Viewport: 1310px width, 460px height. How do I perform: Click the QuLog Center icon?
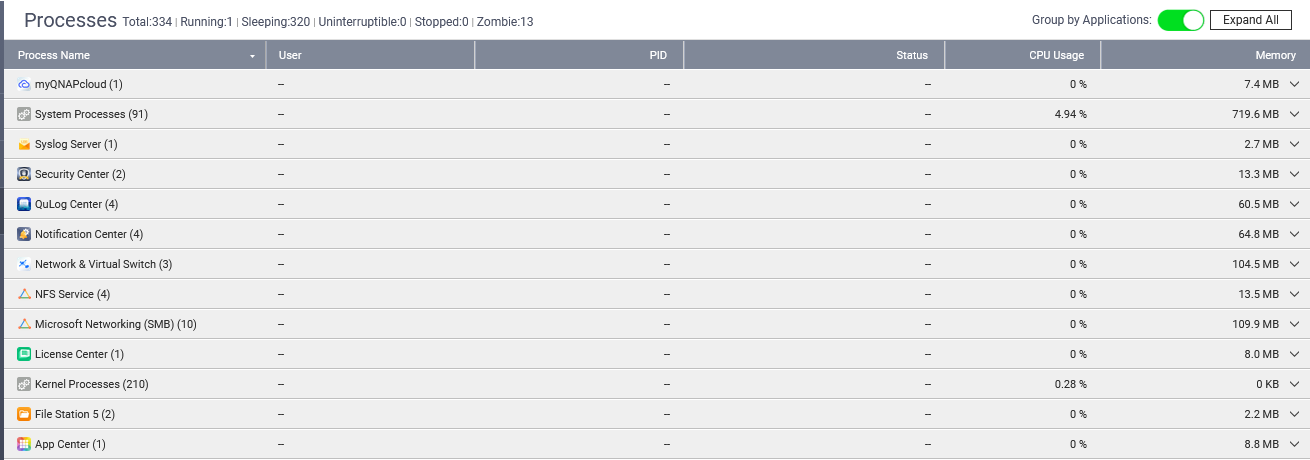click(x=24, y=205)
